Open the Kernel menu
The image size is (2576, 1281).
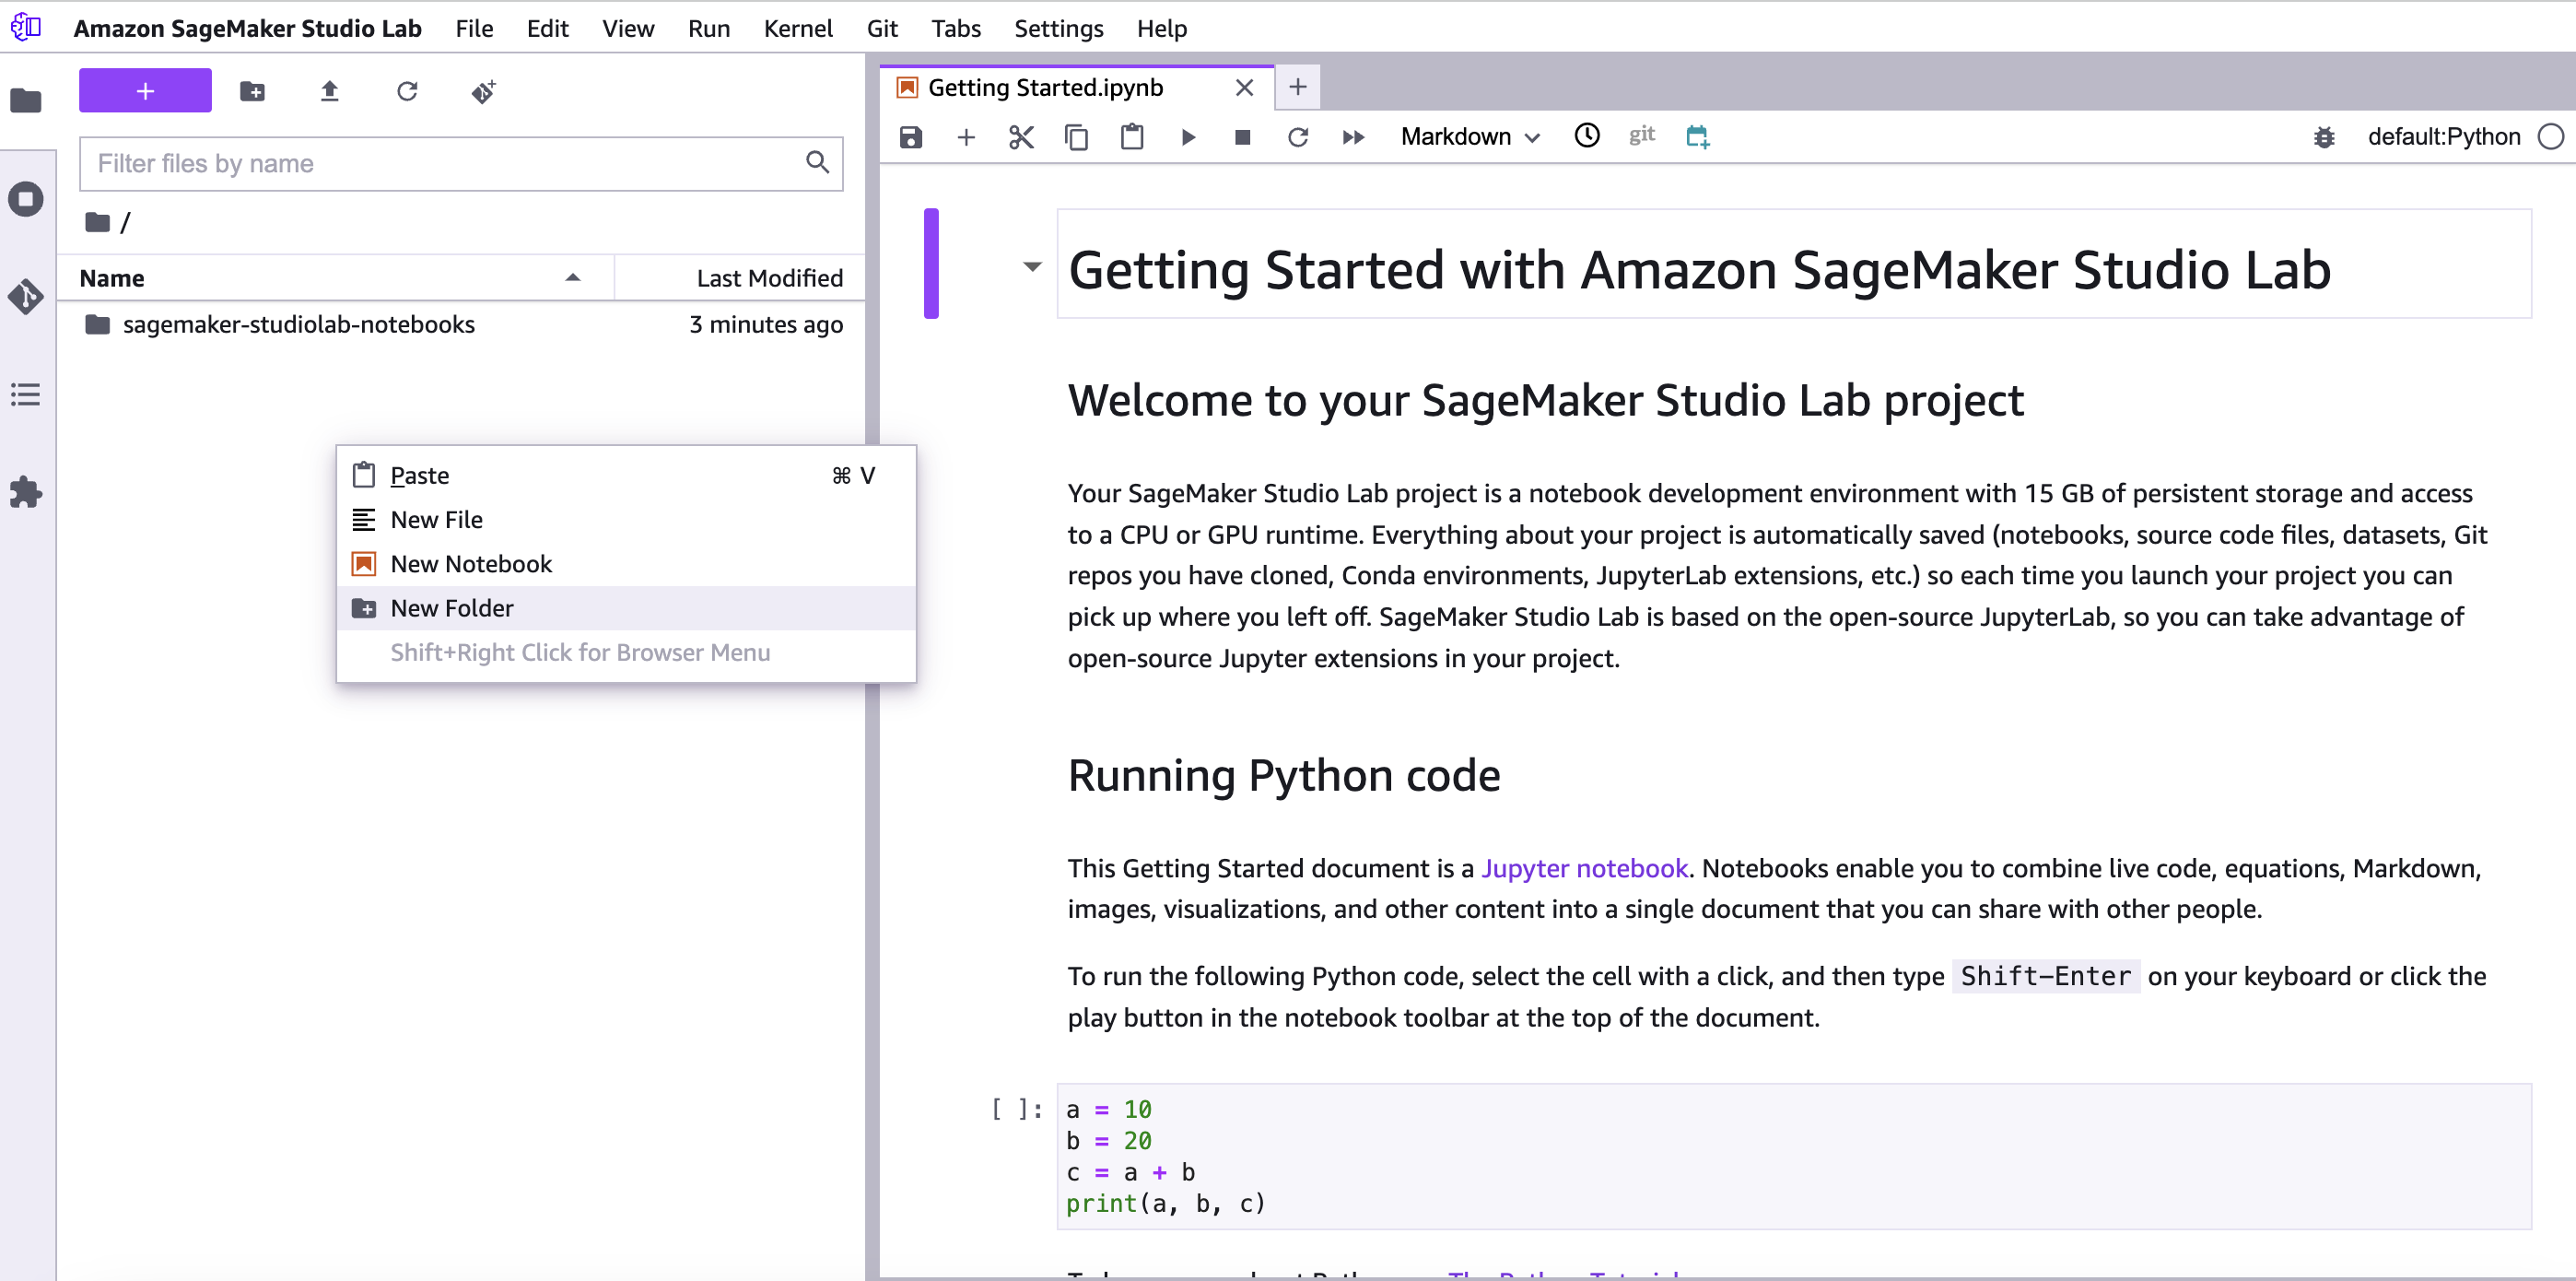pos(797,28)
